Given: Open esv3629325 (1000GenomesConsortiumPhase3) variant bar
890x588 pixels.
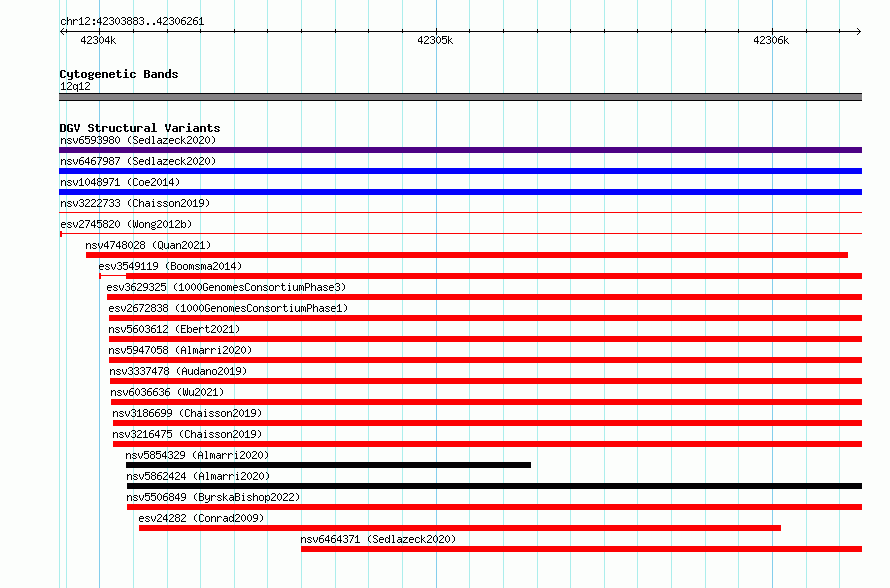Looking at the screenshot, I should coord(484,297).
